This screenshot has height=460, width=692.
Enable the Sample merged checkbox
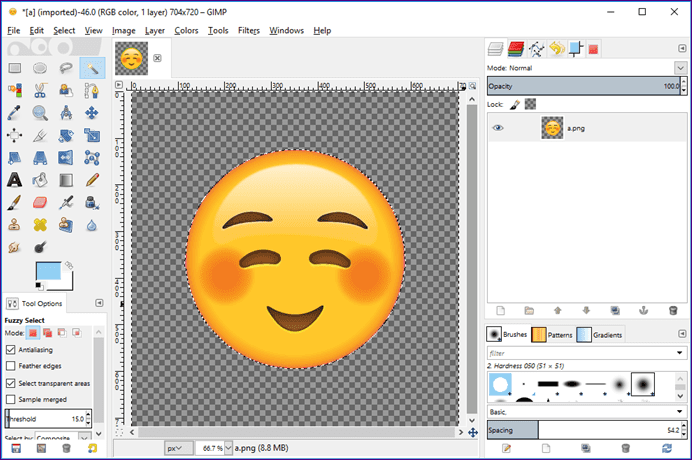click(x=11, y=400)
